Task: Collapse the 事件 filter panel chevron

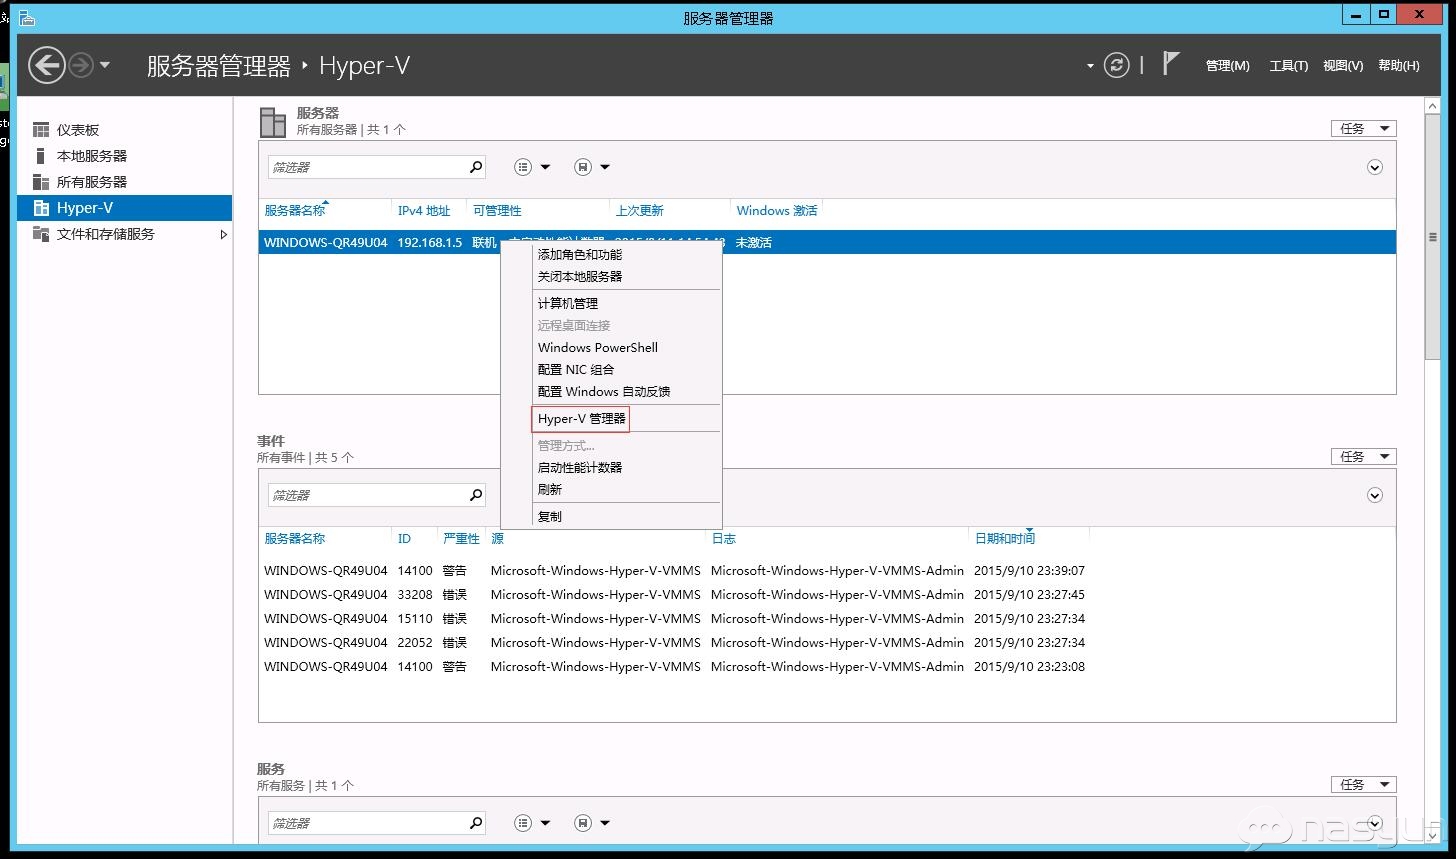Action: (x=1375, y=495)
